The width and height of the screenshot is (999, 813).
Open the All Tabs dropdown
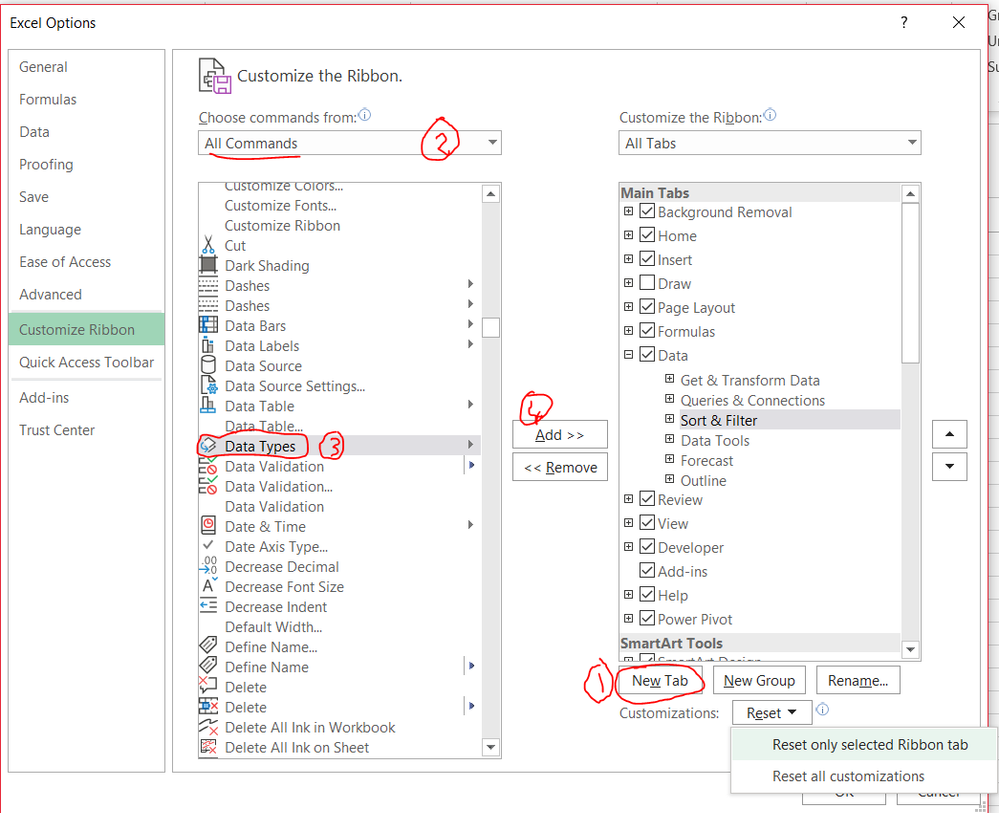tap(770, 143)
